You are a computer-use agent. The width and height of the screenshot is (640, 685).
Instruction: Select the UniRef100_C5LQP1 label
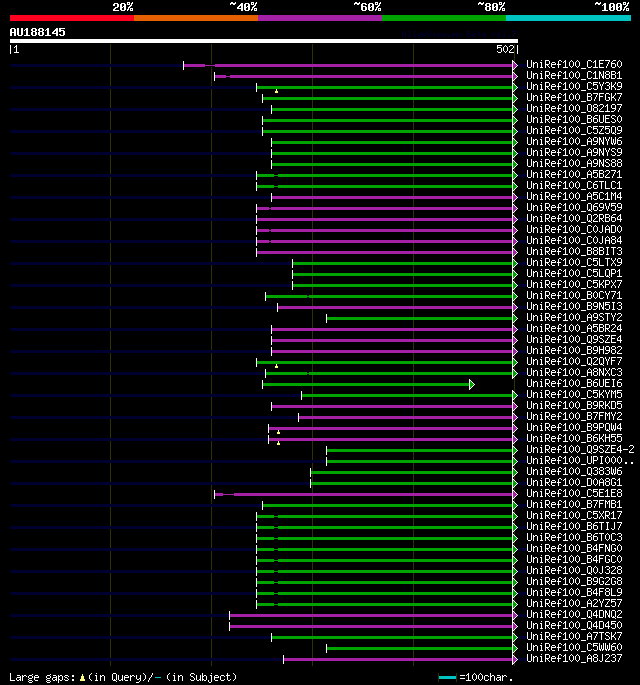[574, 273]
